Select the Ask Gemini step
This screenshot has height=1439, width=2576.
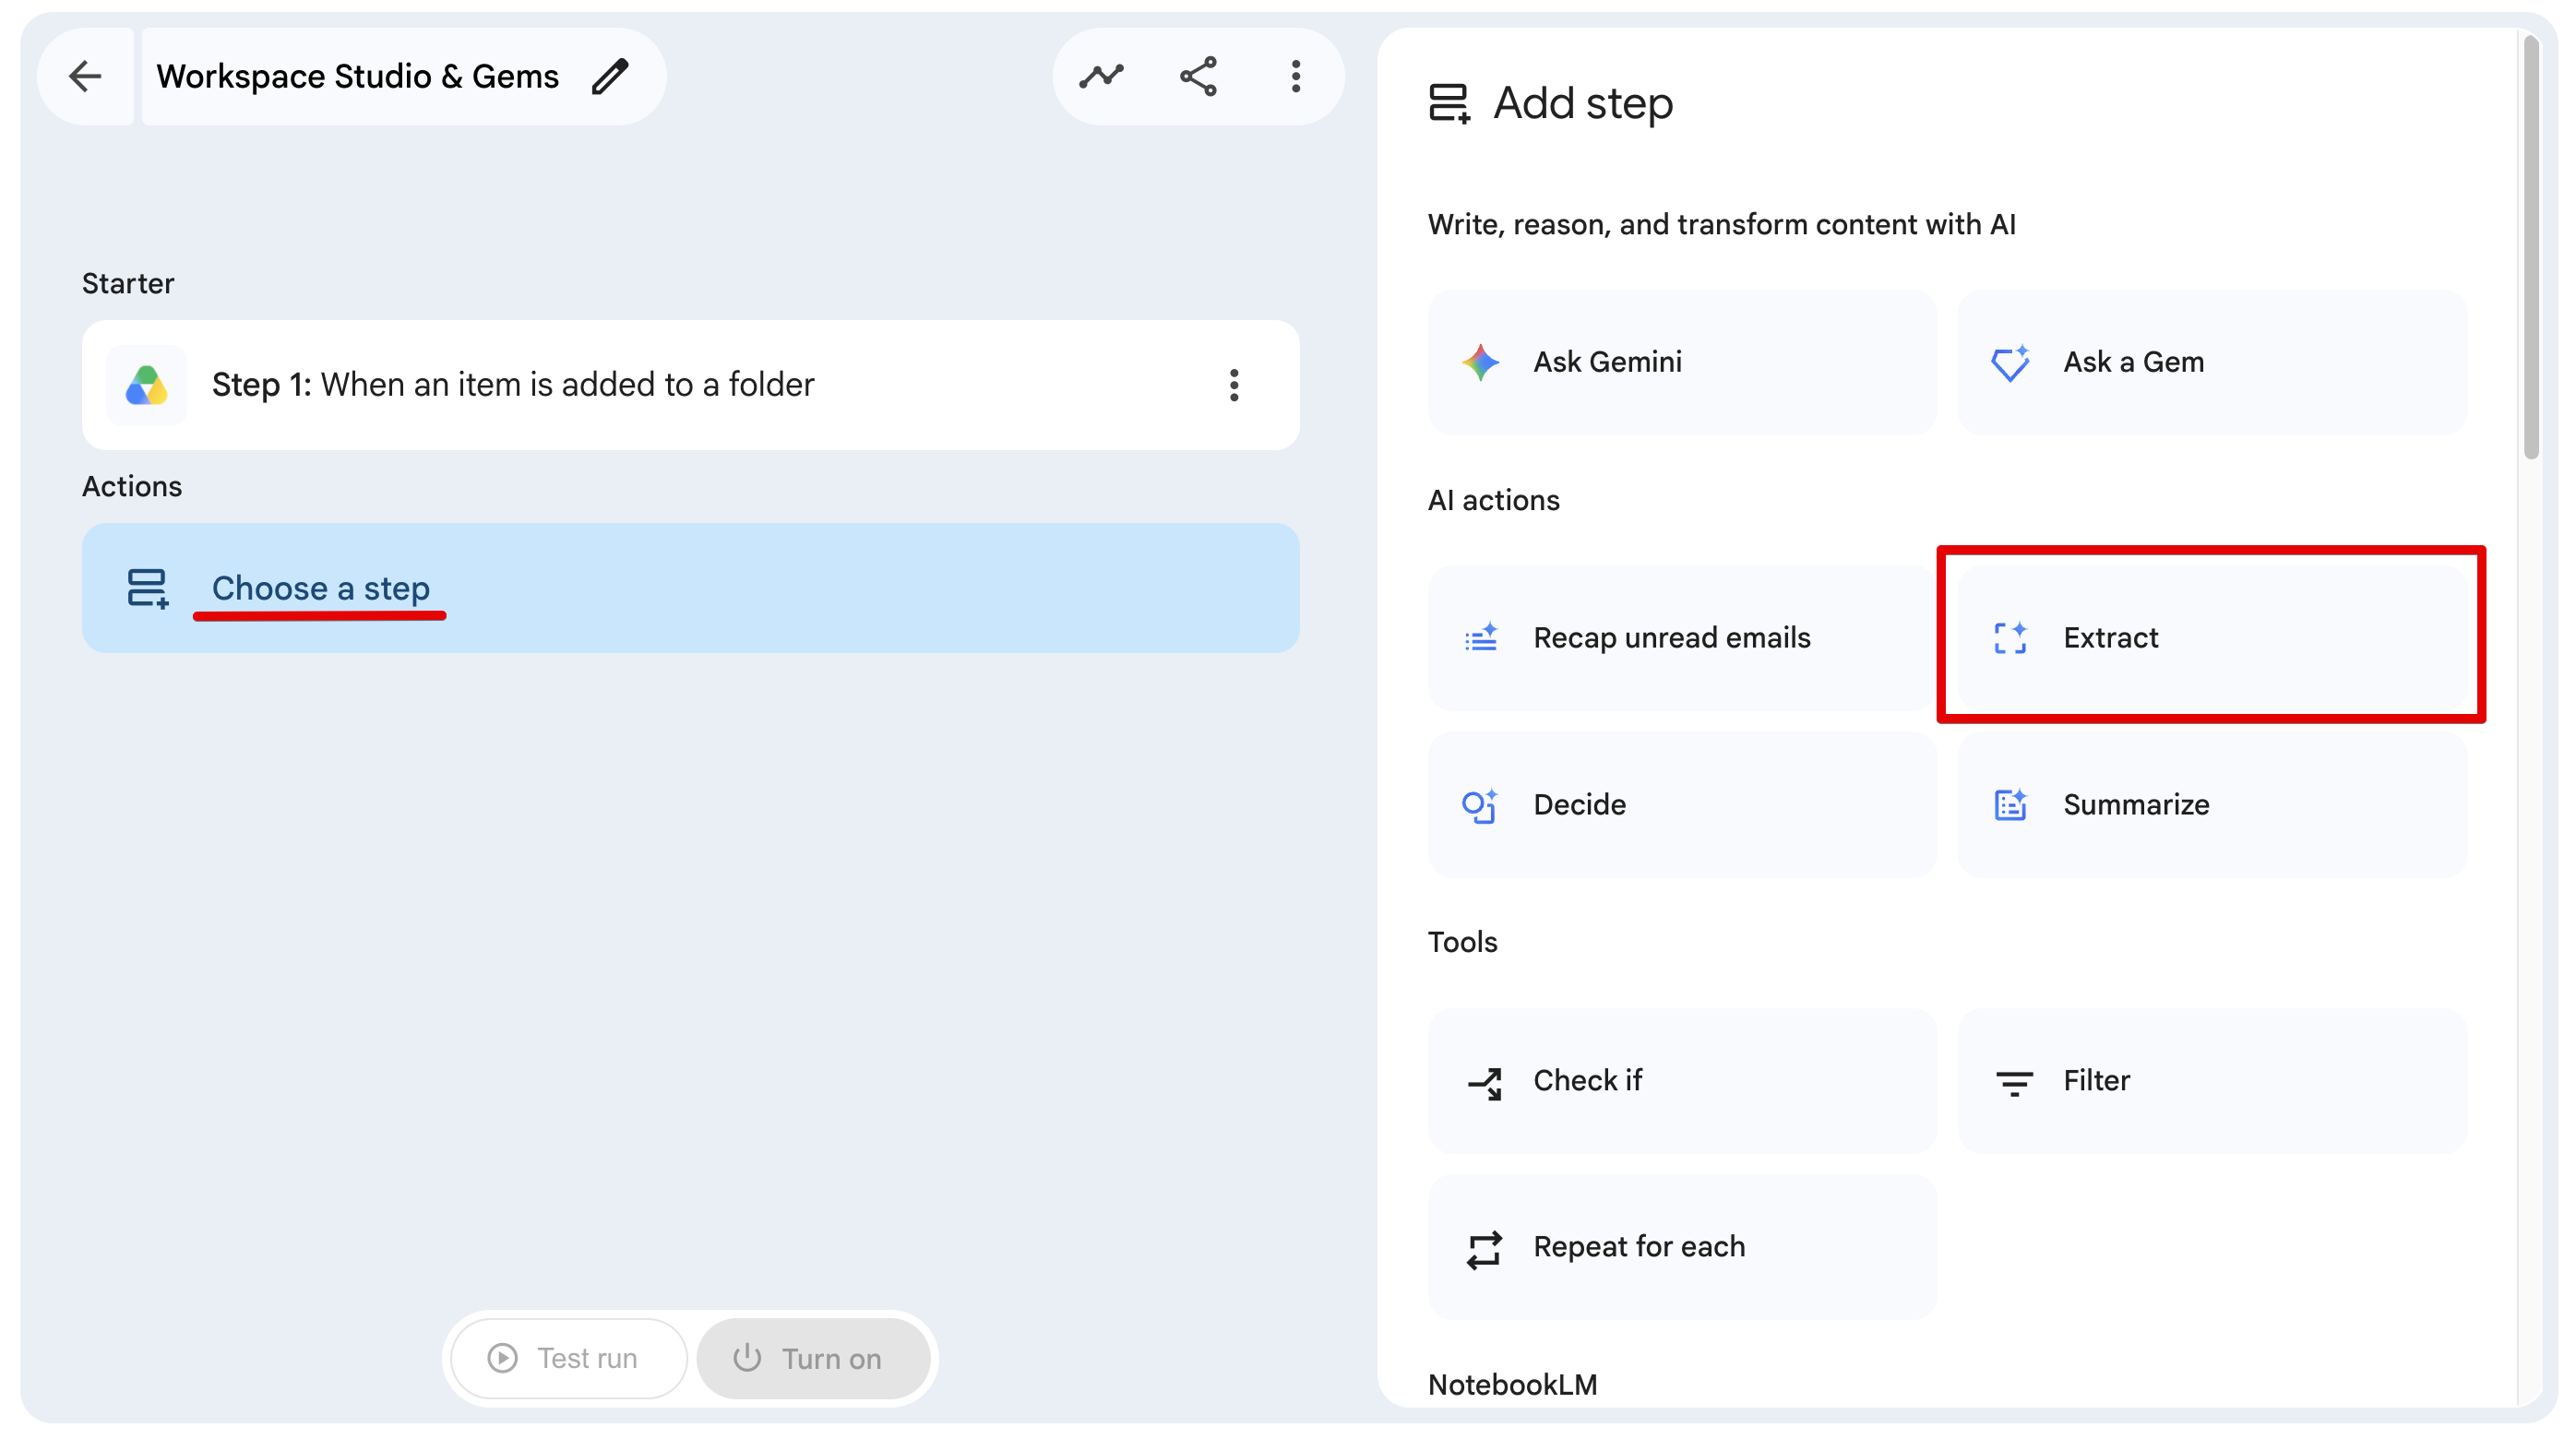(x=1682, y=362)
